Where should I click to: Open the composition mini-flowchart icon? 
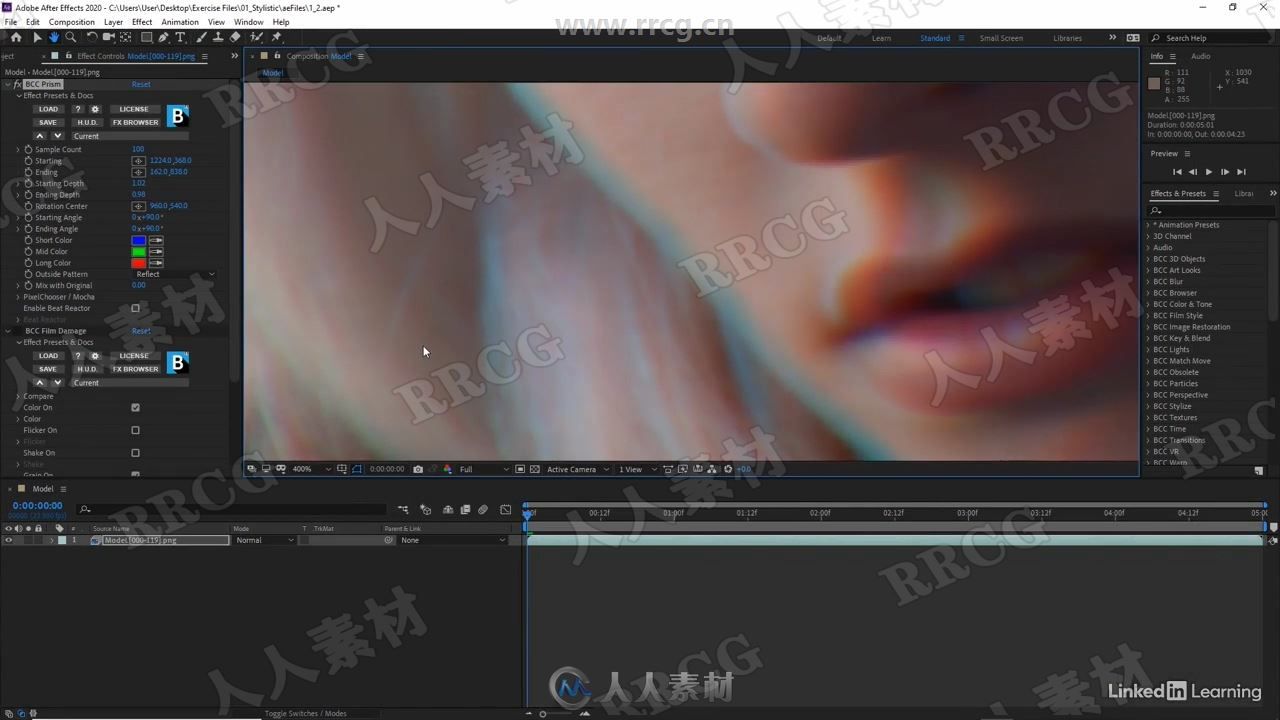tap(403, 509)
